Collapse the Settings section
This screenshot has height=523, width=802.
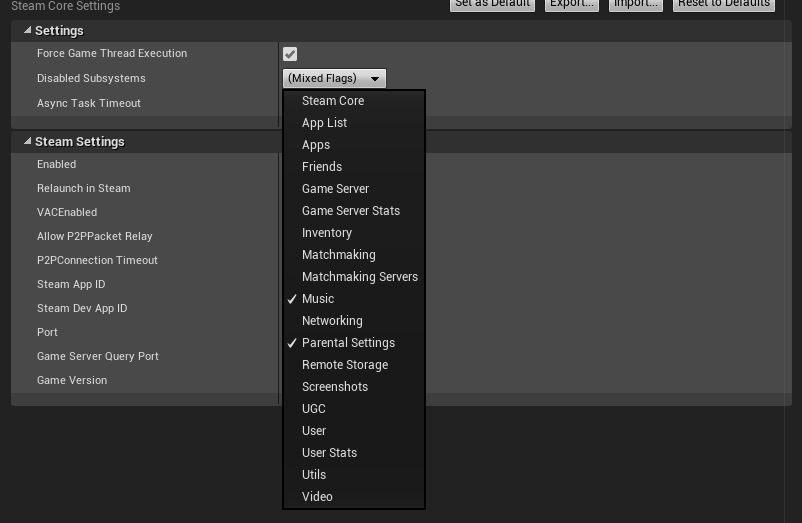[27, 31]
